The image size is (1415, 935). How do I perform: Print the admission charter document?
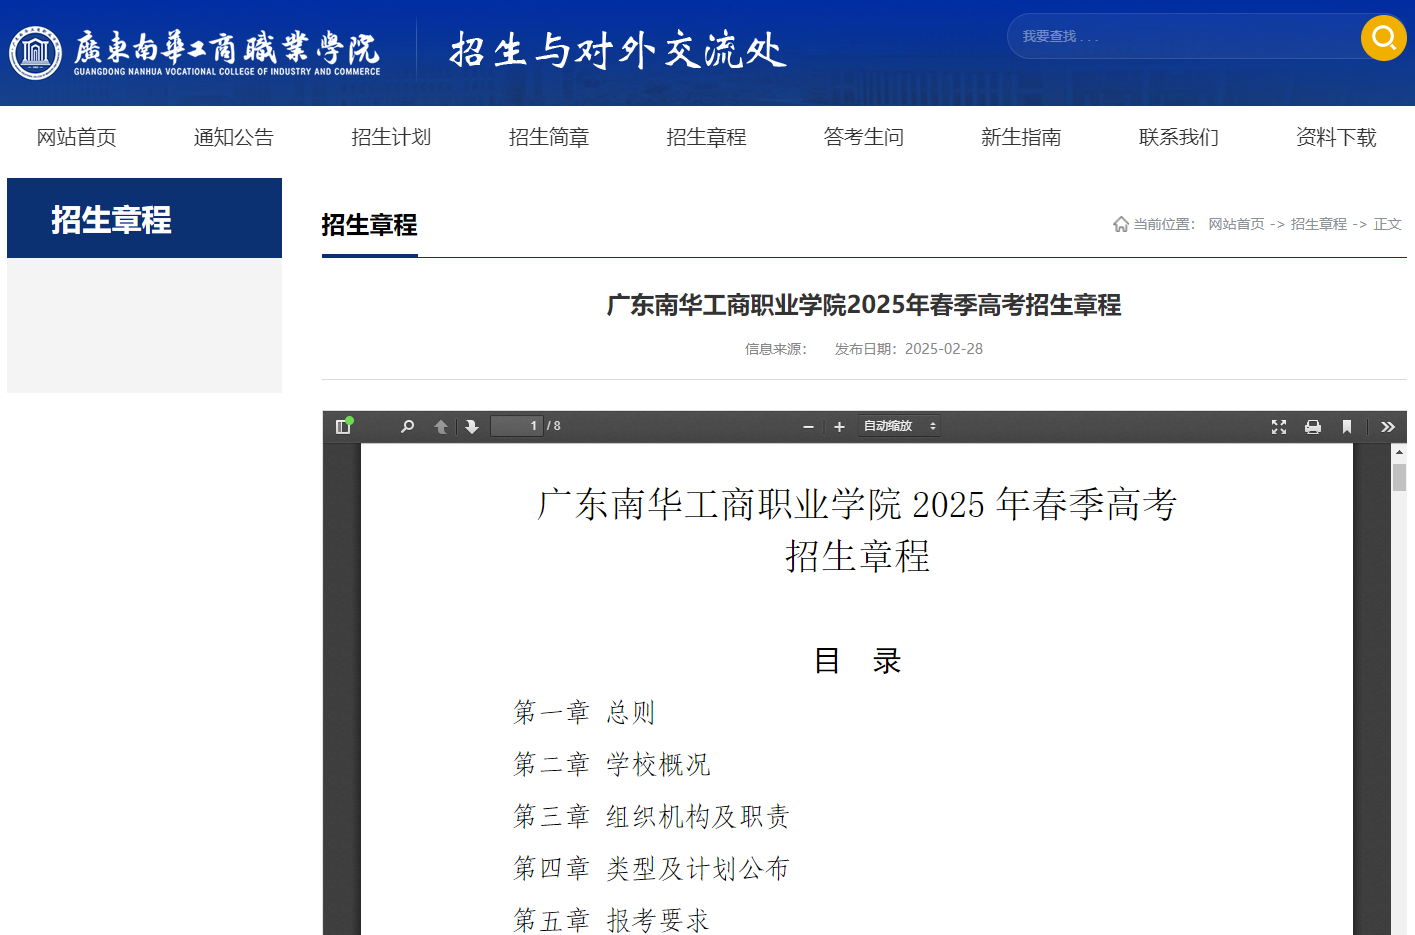[1312, 426]
